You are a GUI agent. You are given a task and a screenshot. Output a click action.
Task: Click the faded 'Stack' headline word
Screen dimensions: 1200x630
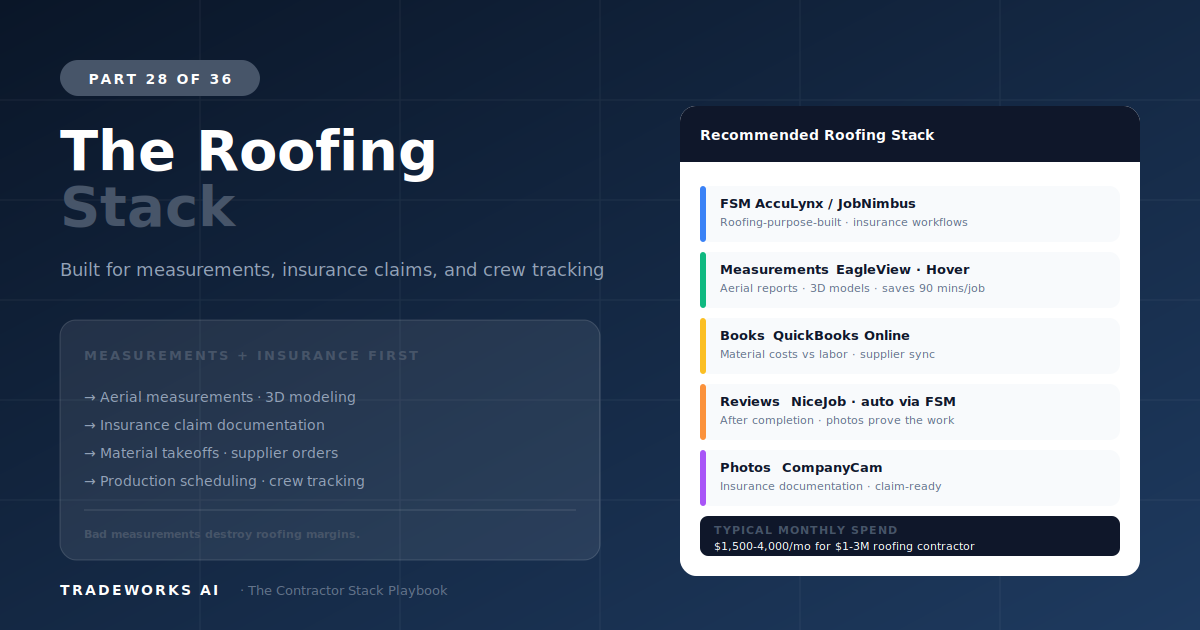(148, 207)
